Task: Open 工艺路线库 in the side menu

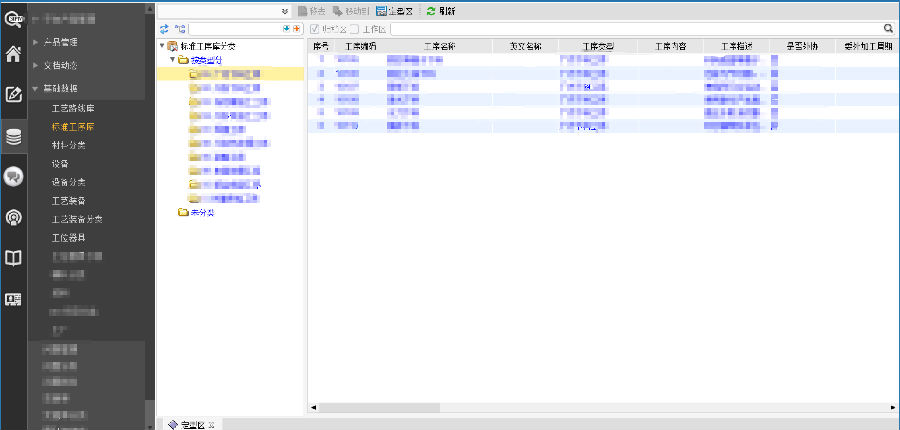Action: click(76, 107)
